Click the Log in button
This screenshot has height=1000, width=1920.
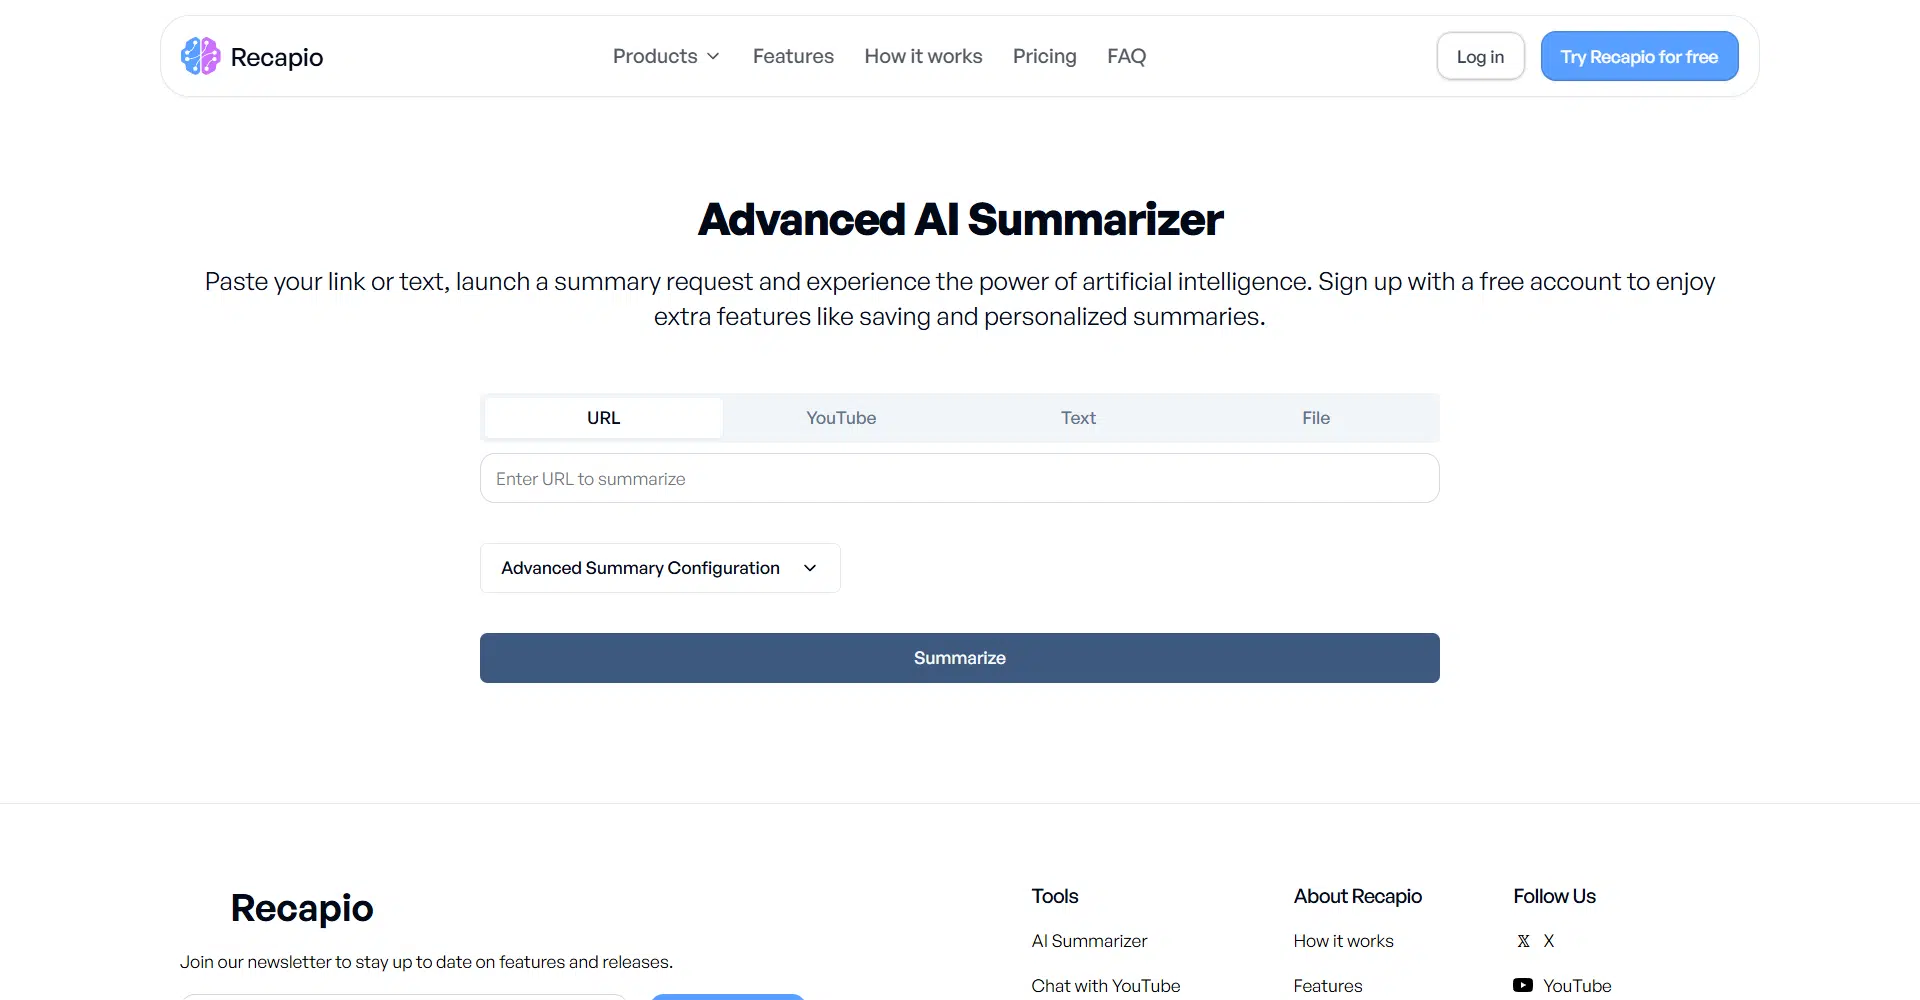[1480, 57]
